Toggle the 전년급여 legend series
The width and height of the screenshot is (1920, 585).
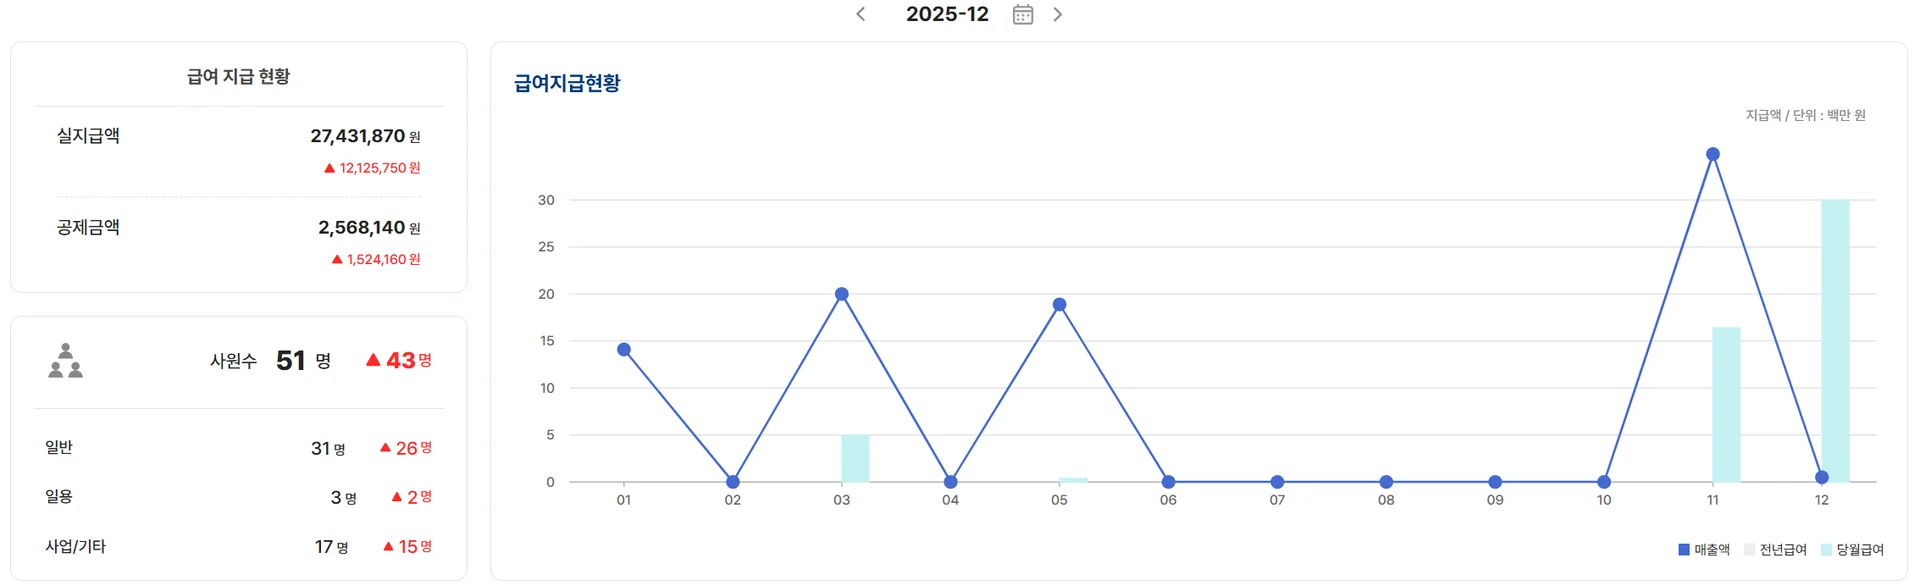click(x=1775, y=549)
